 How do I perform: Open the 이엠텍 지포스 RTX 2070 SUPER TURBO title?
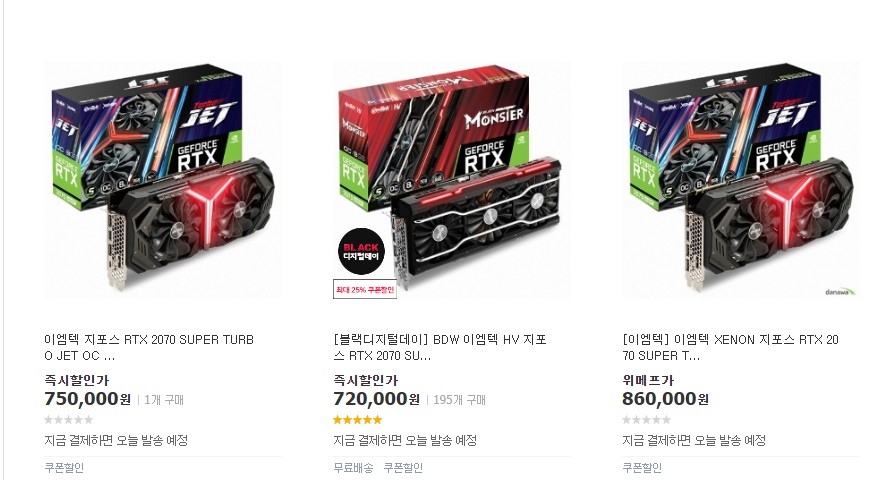[149, 347]
